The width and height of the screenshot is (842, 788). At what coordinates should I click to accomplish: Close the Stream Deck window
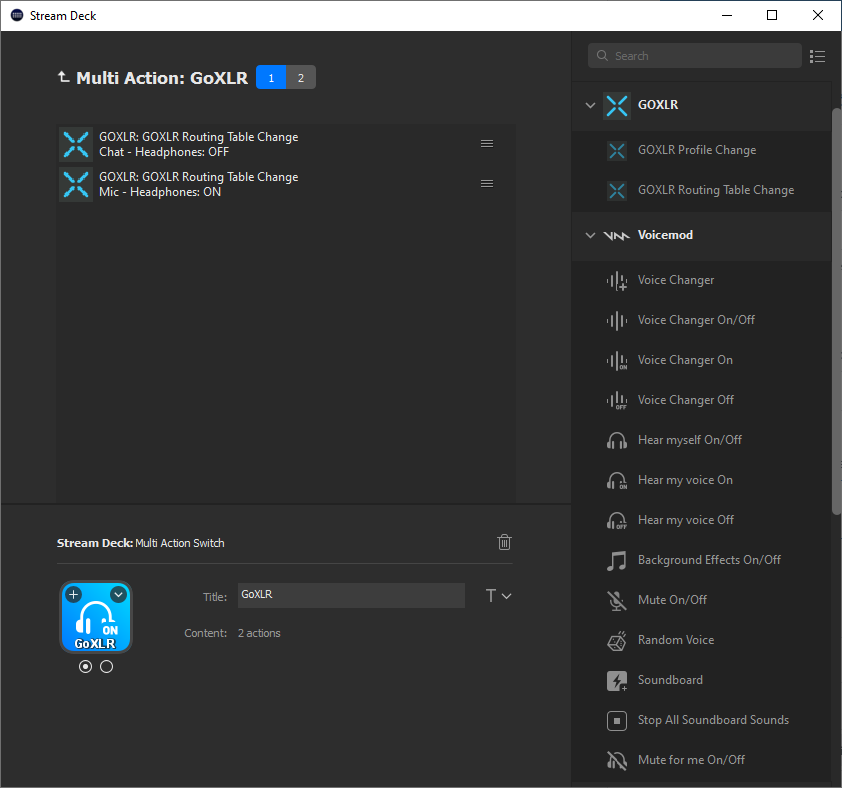(817, 16)
